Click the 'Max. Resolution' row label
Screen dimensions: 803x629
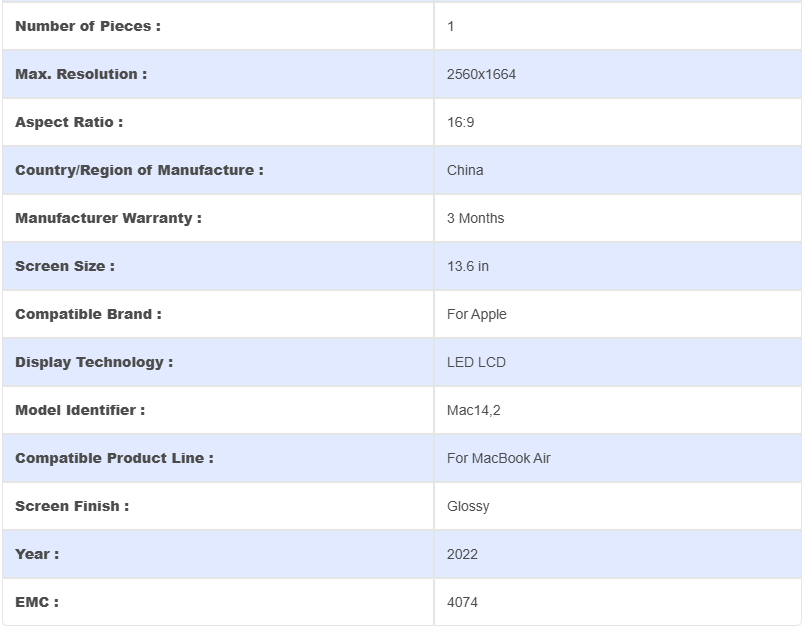(81, 74)
